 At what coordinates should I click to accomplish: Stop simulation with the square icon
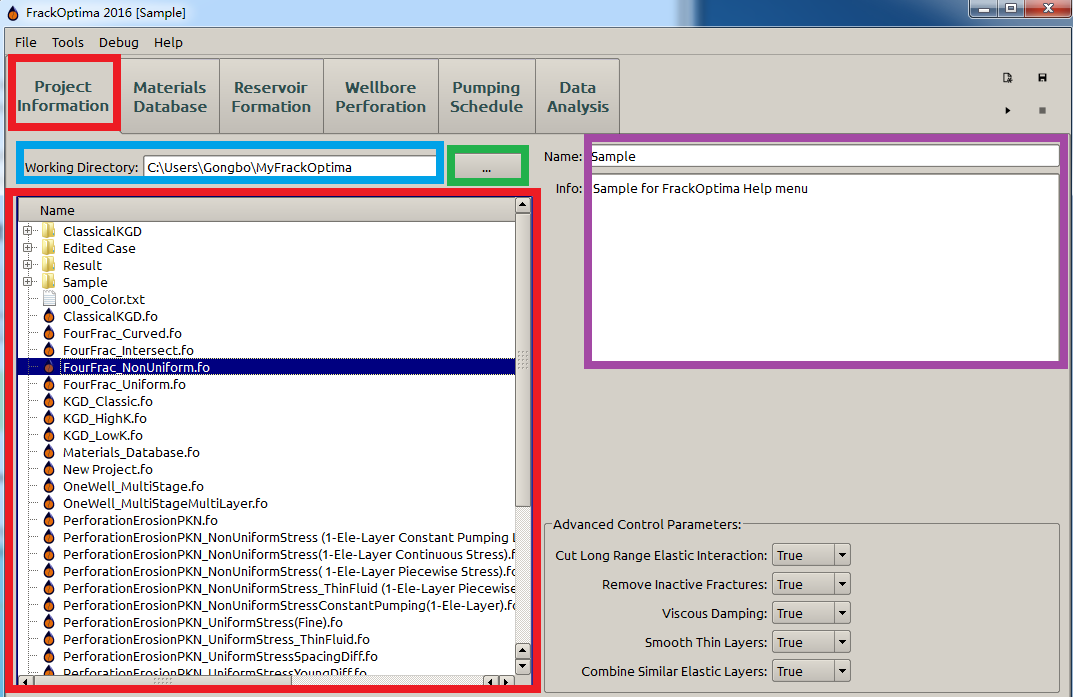coord(1042,110)
